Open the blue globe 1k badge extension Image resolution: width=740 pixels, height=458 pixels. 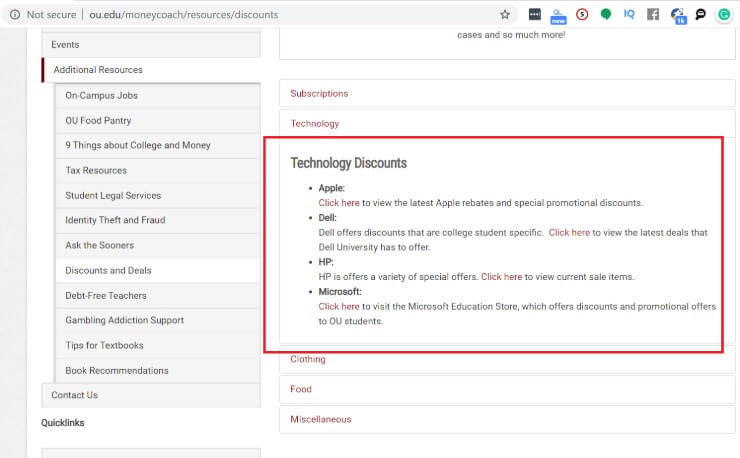[x=678, y=16]
